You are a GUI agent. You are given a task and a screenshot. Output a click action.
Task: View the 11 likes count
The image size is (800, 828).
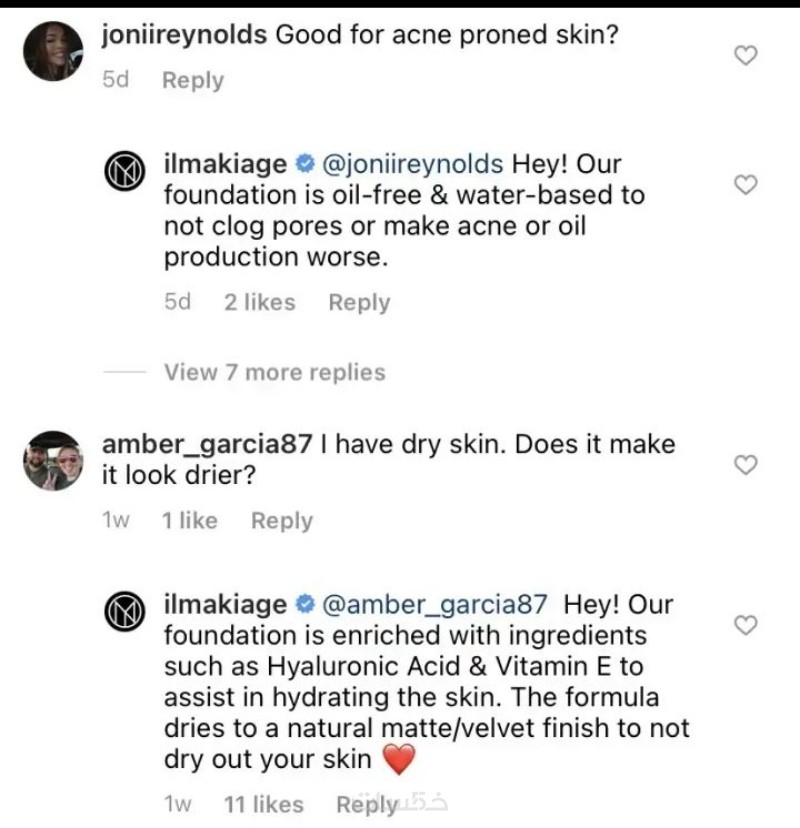pyautogui.click(x=264, y=803)
